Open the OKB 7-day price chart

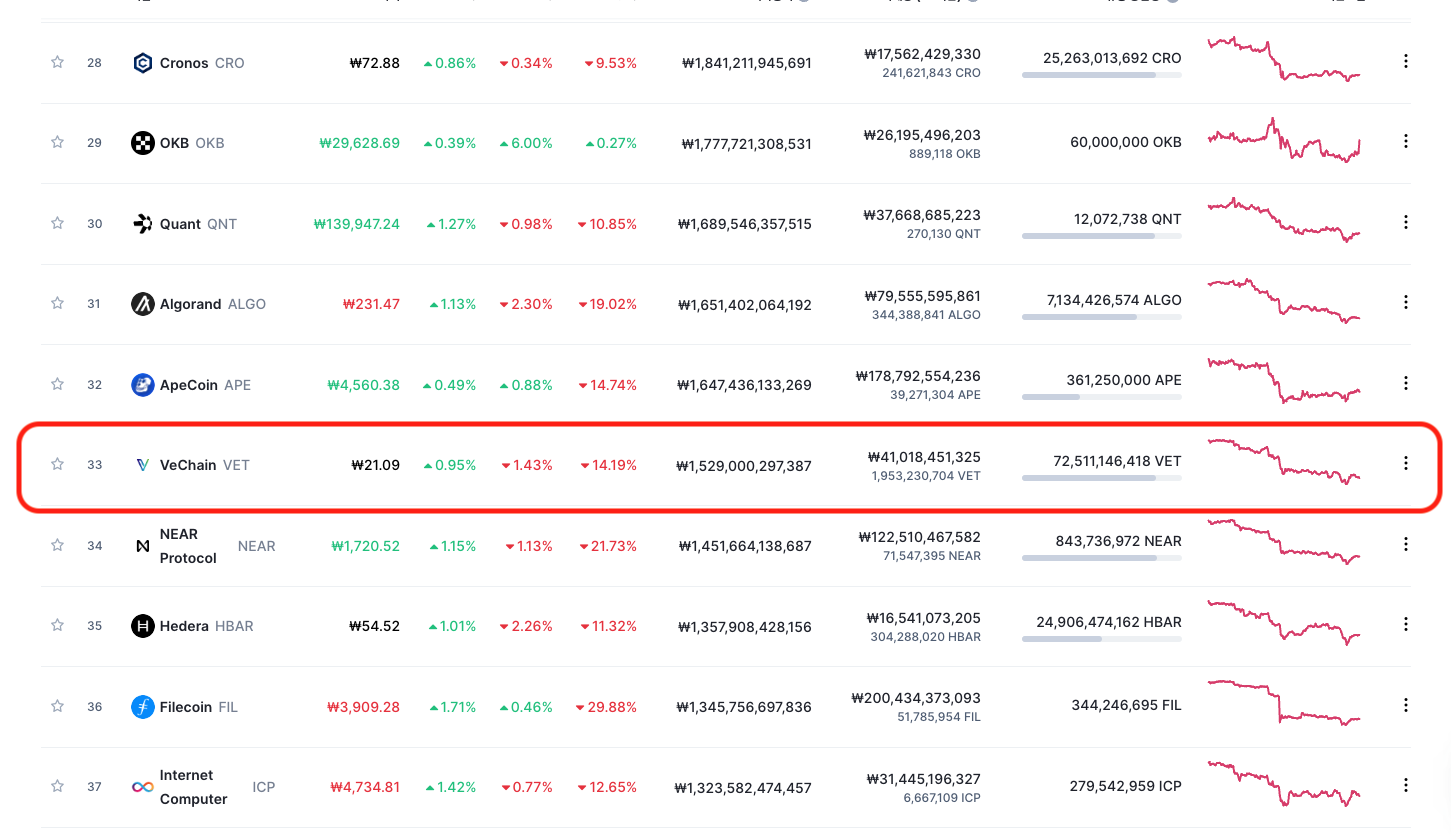point(1284,139)
